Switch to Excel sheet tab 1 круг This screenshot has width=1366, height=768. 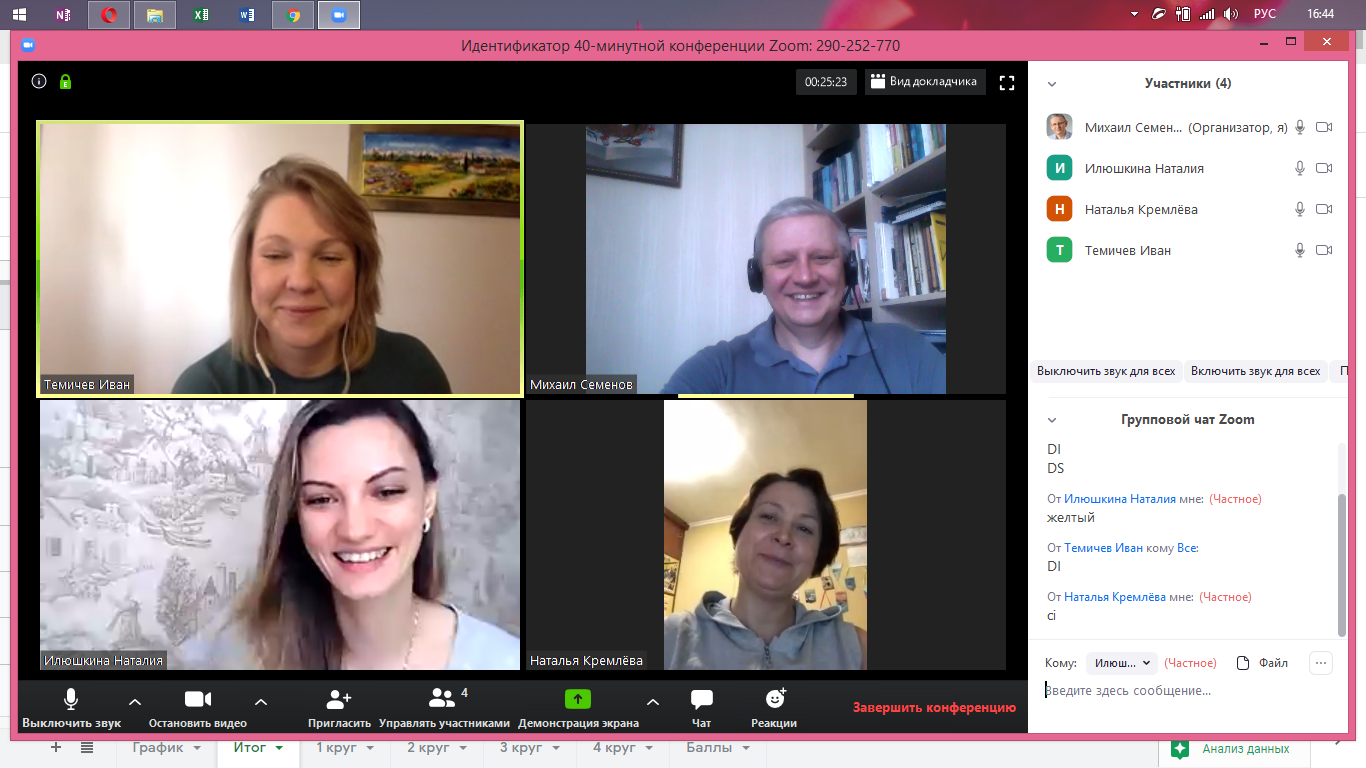click(343, 748)
